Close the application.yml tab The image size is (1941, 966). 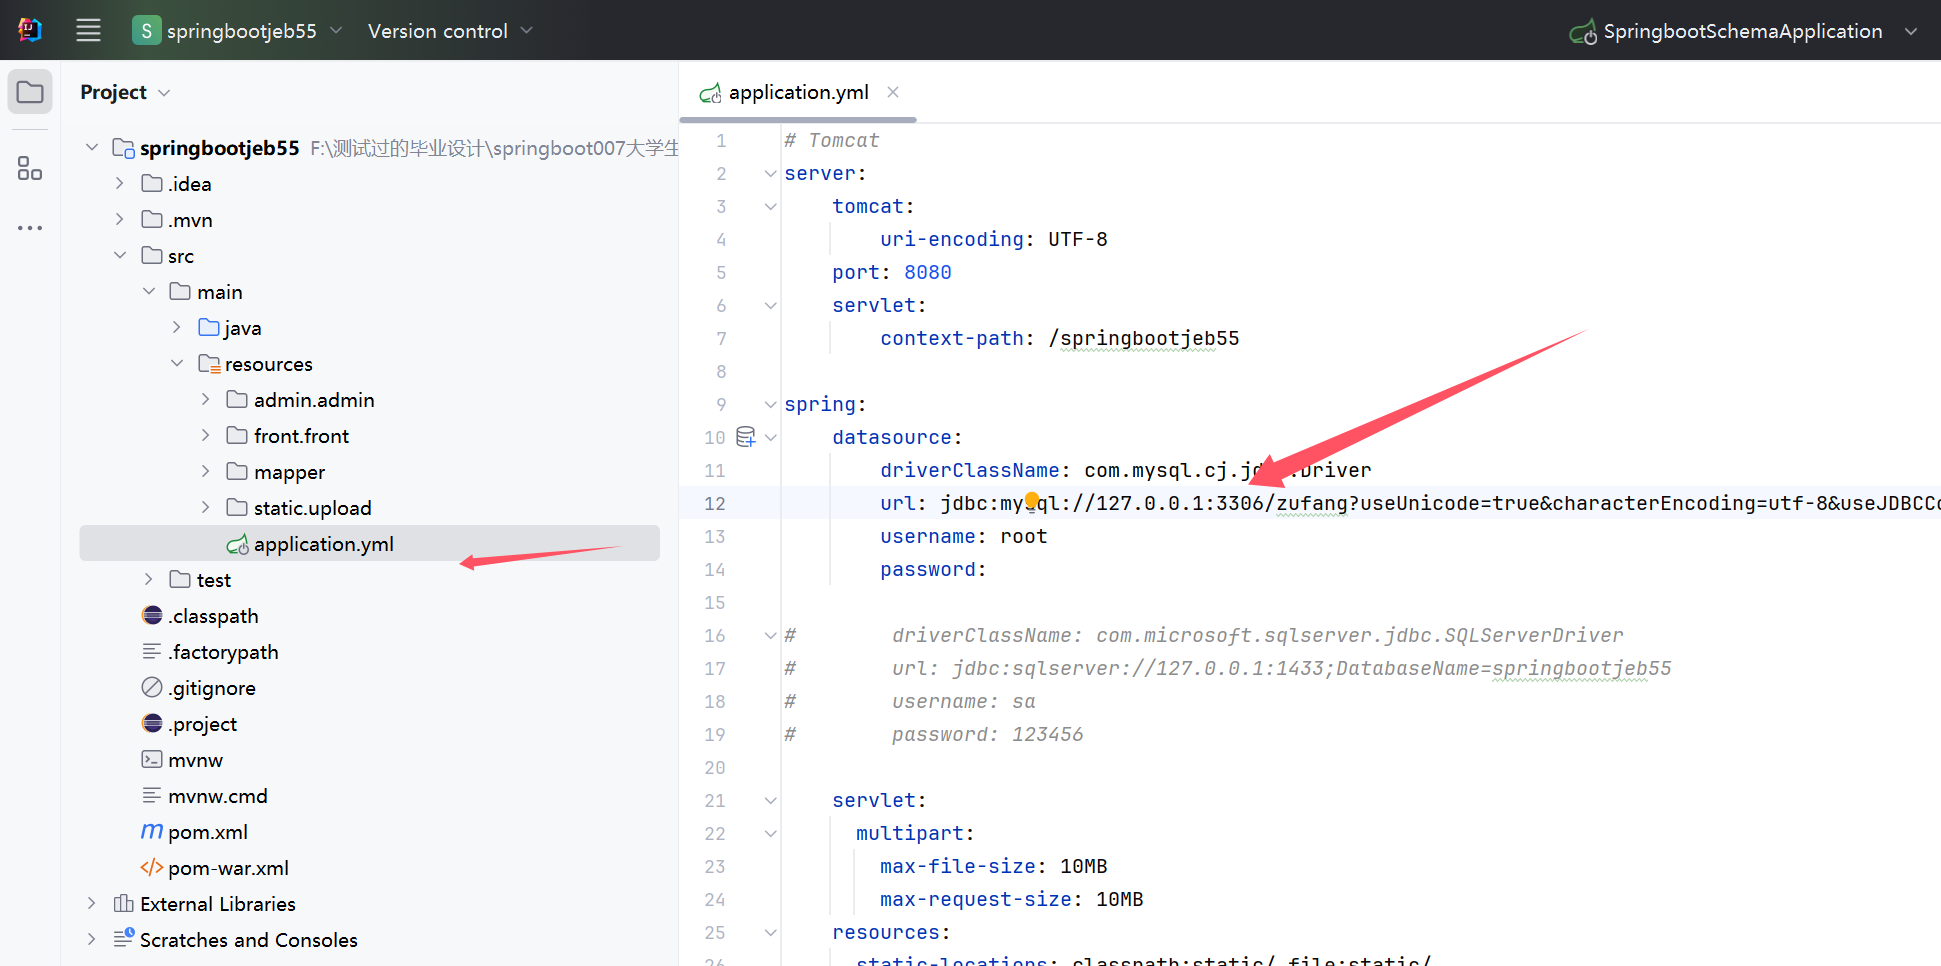point(893,92)
